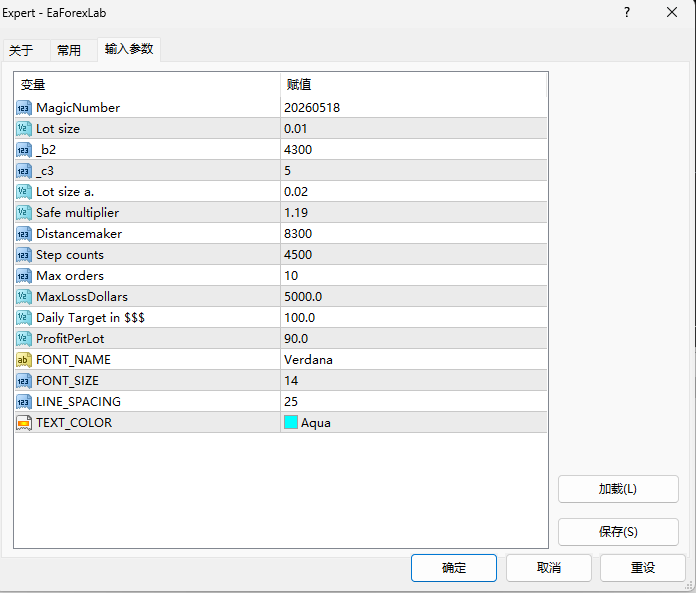Select the Max orders value 10
The width and height of the screenshot is (696, 593).
tap(291, 276)
